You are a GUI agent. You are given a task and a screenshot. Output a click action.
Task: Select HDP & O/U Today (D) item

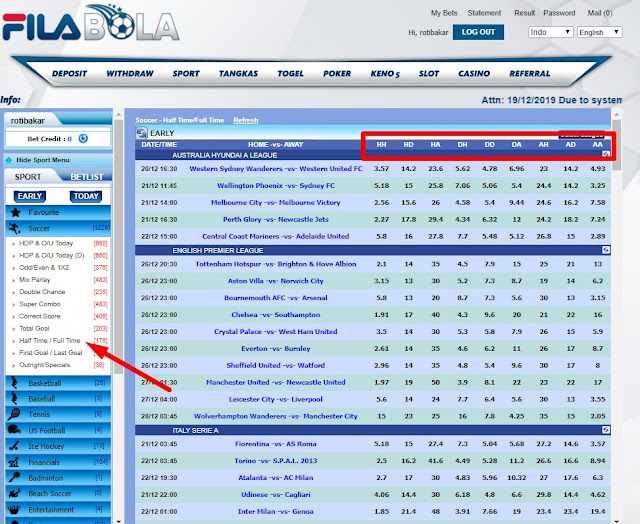point(51,255)
